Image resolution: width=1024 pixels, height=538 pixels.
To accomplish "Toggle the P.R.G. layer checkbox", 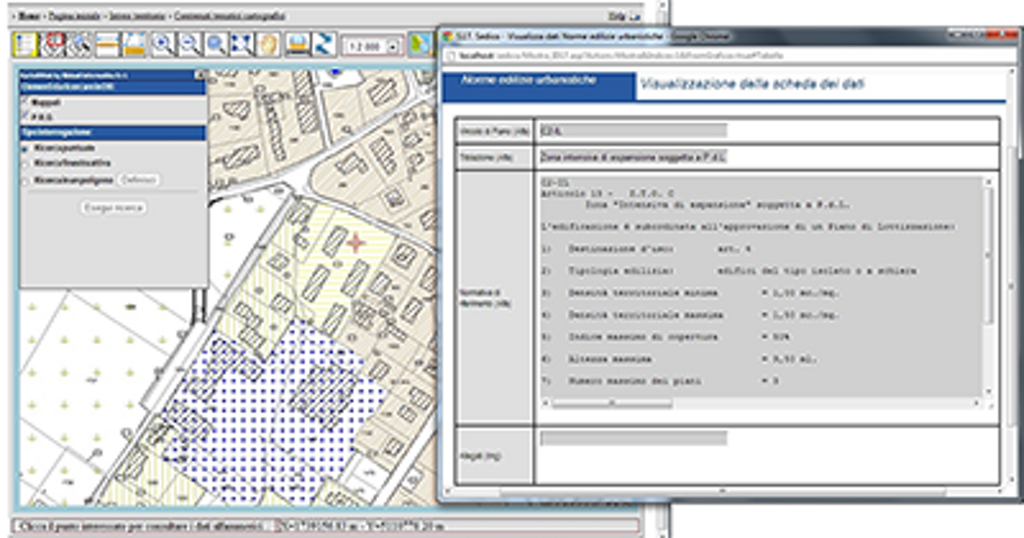I will tap(26, 117).
